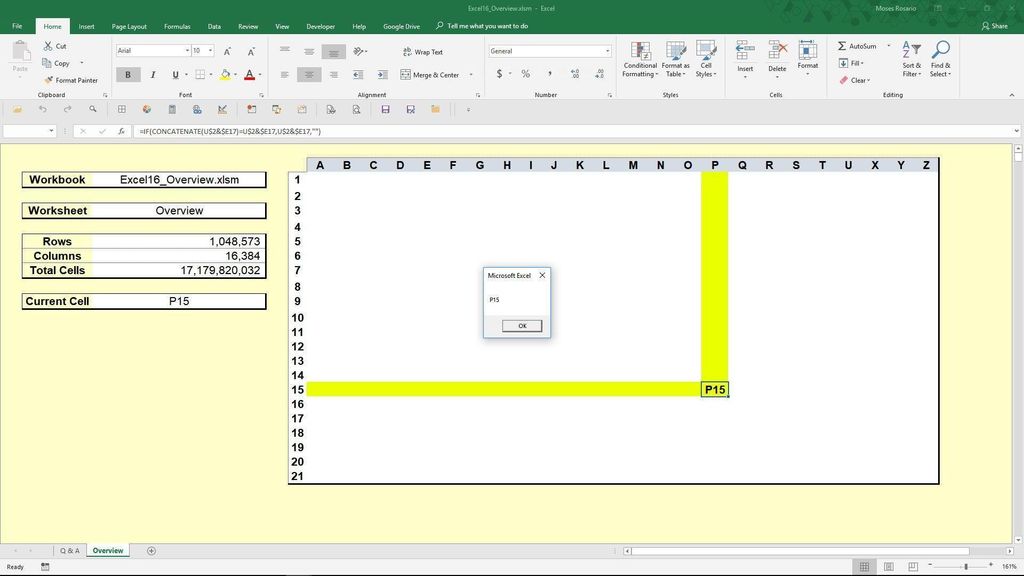This screenshot has width=1024, height=576.
Task: Open the Merge & Center dropdown arrow
Action: pos(471,74)
